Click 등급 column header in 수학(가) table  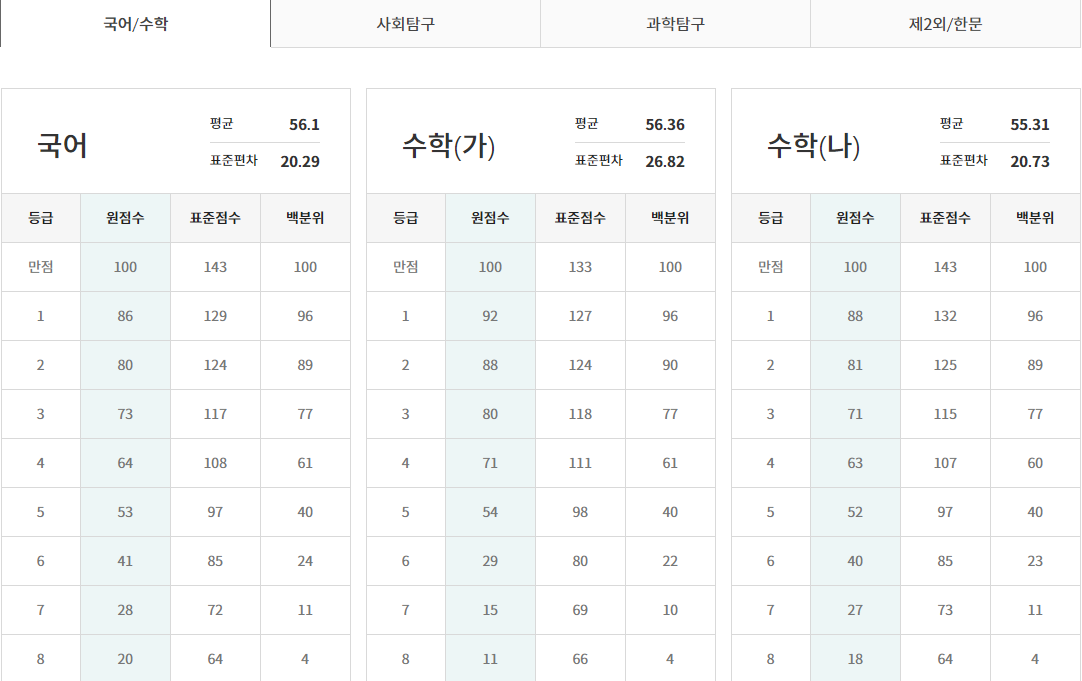click(405, 218)
